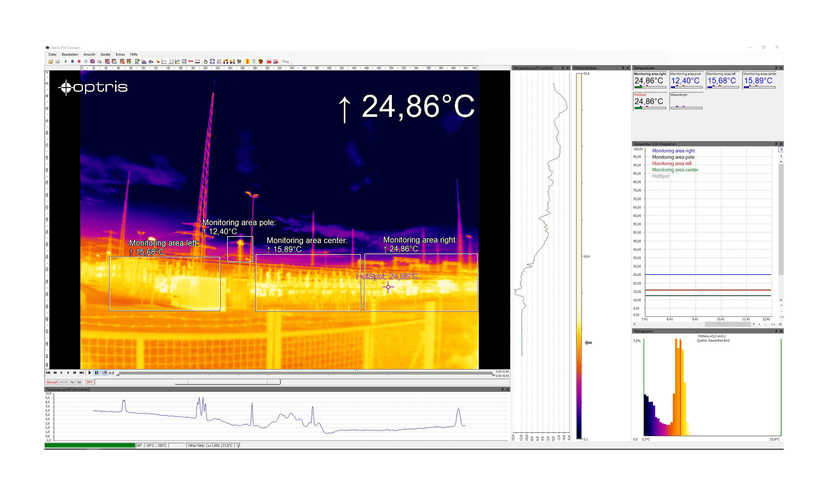This screenshot has height=494, width=828.
Task: Click the round loop icon next to pause
Action: [105, 372]
